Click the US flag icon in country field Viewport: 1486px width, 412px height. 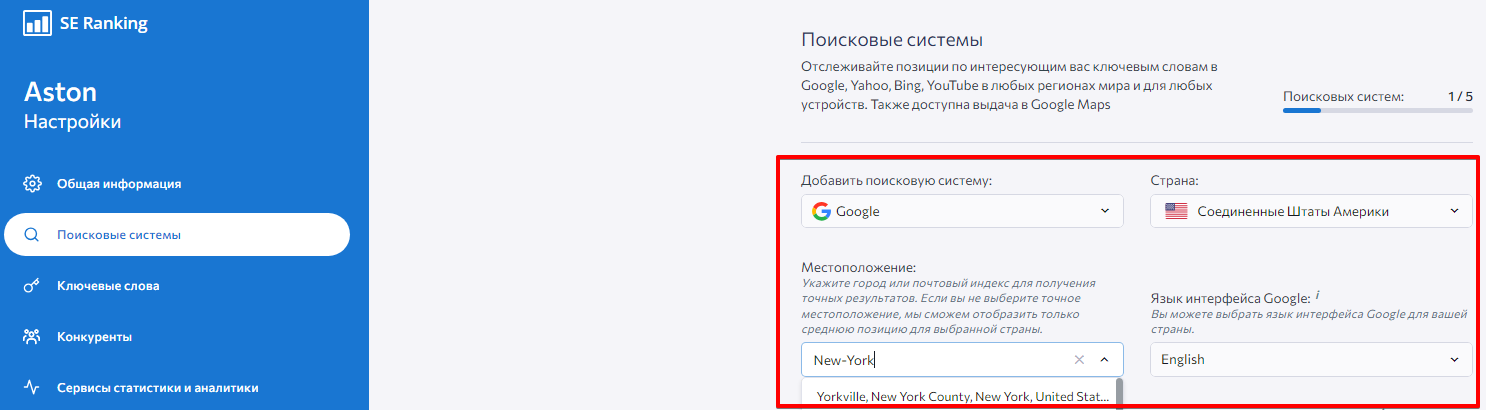coord(1176,211)
